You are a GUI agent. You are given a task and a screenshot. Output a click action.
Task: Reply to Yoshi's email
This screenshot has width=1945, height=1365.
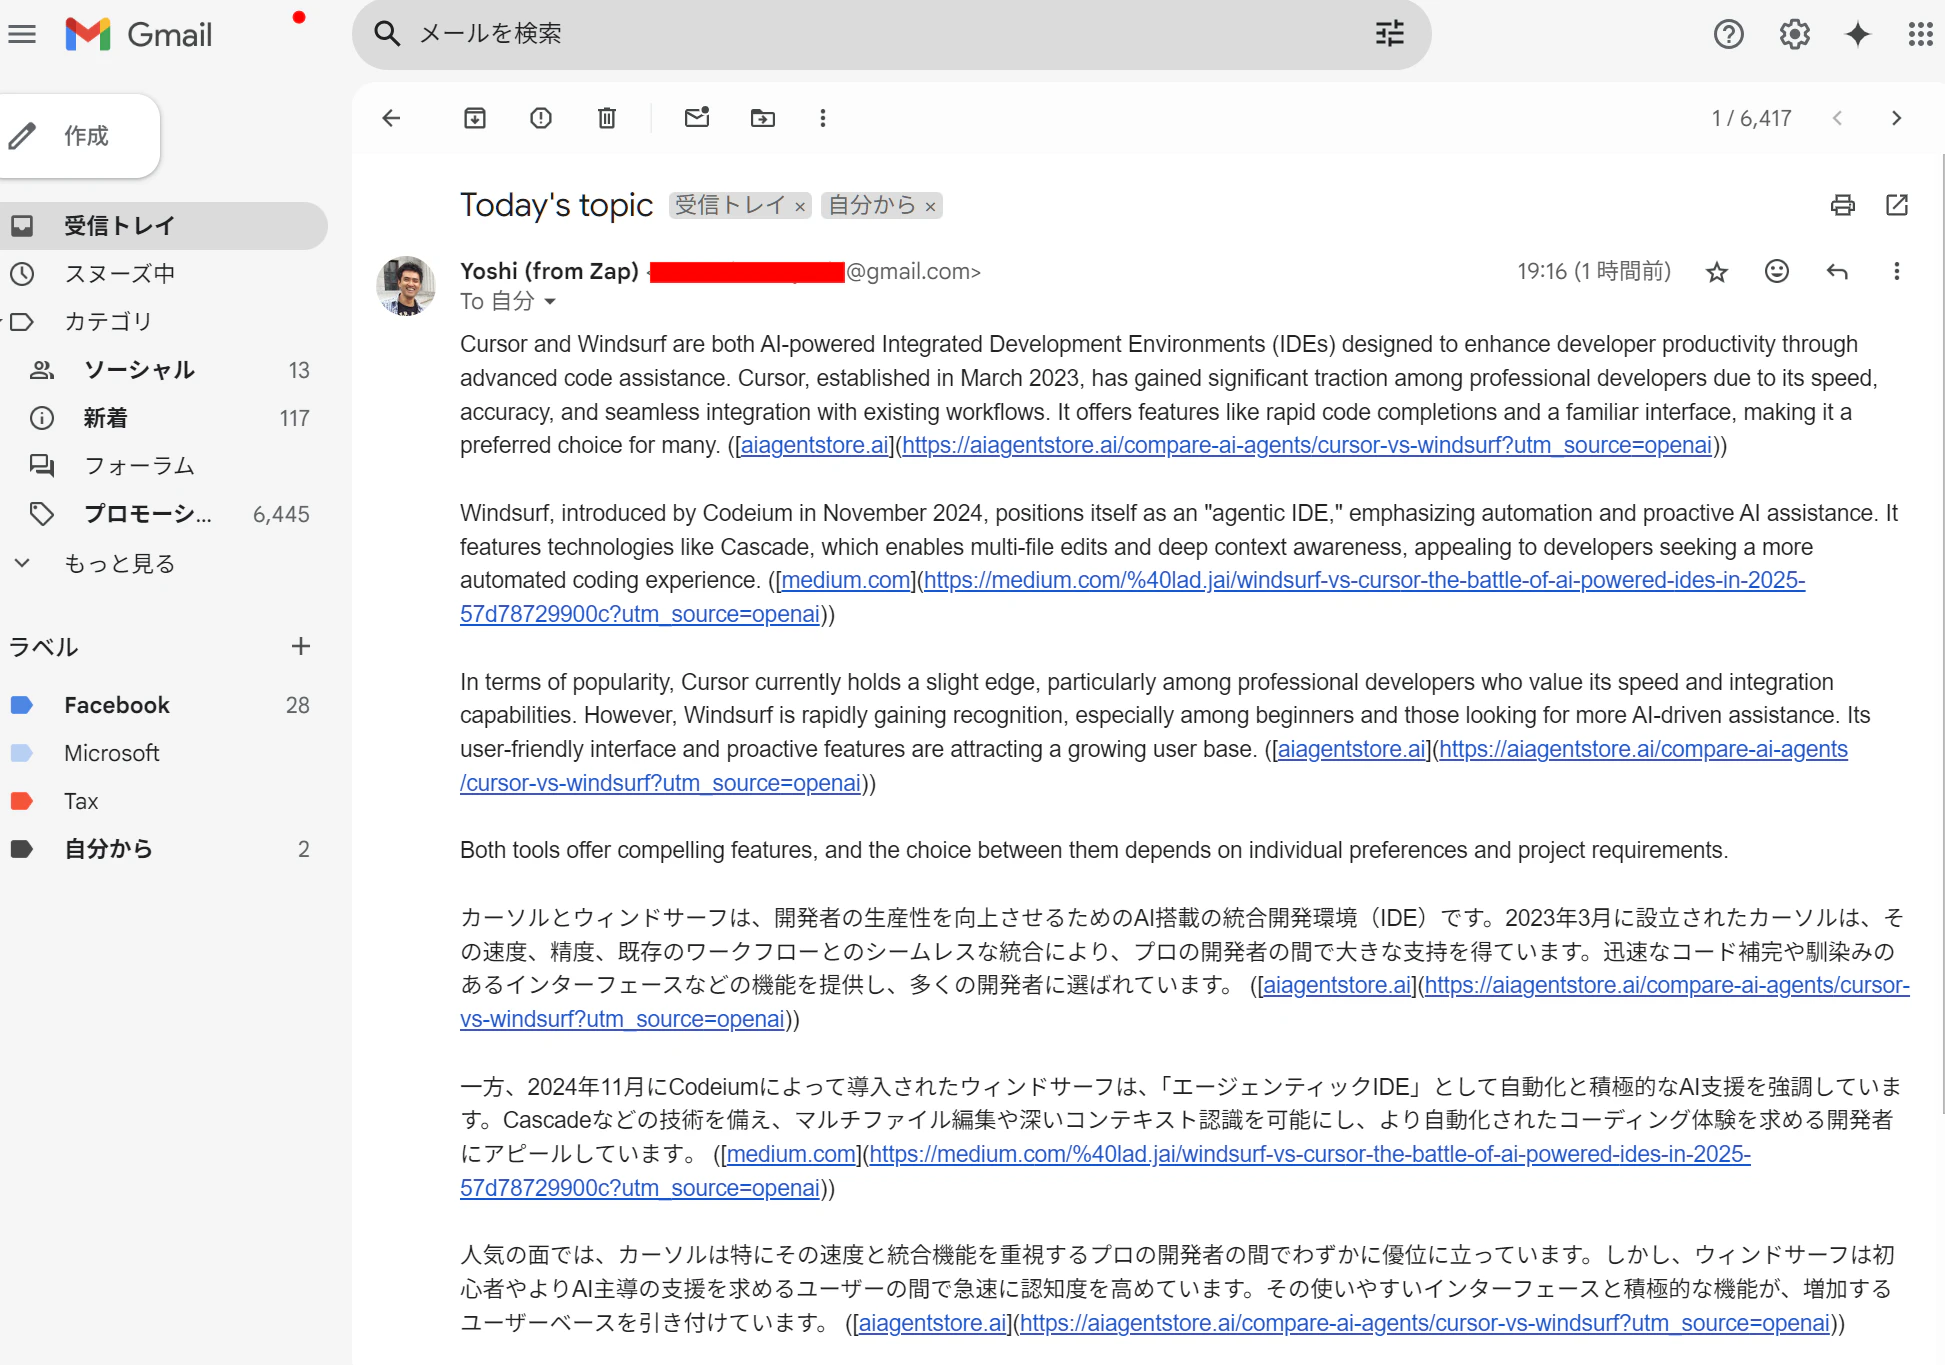click(1837, 271)
